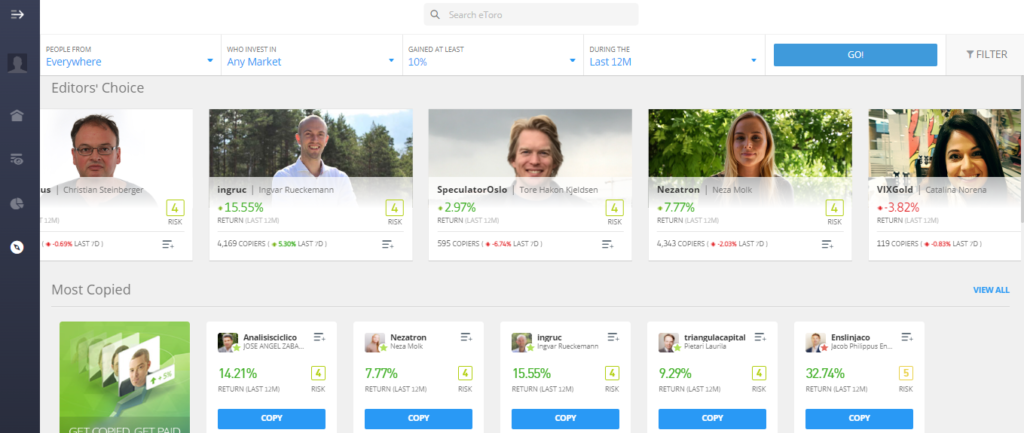The image size is (1024, 433).
Task: Open the Discover compass icon in the sidebar
Action: click(18, 247)
